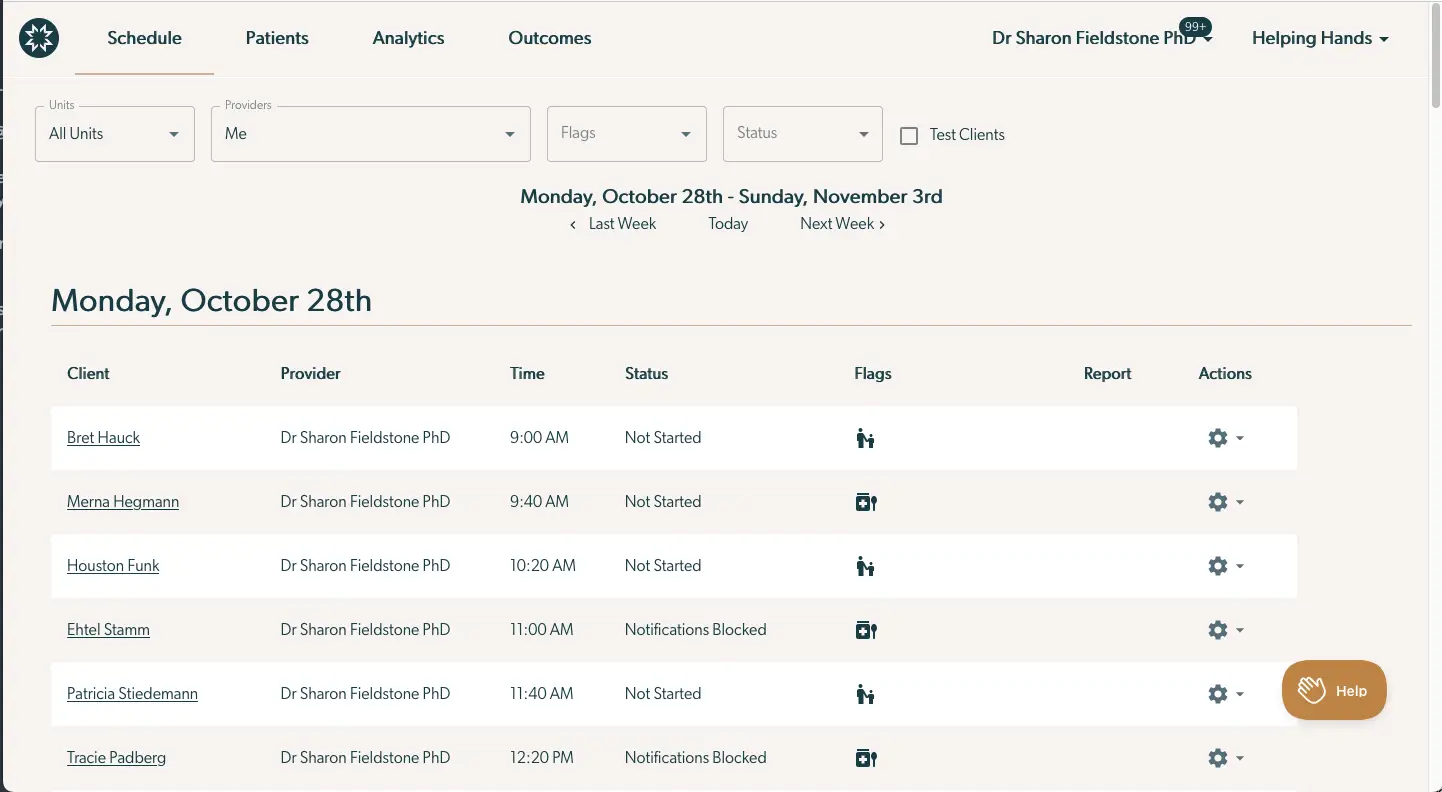
Task: Open the actions gear on Houston Funk's row
Action: 1218,565
